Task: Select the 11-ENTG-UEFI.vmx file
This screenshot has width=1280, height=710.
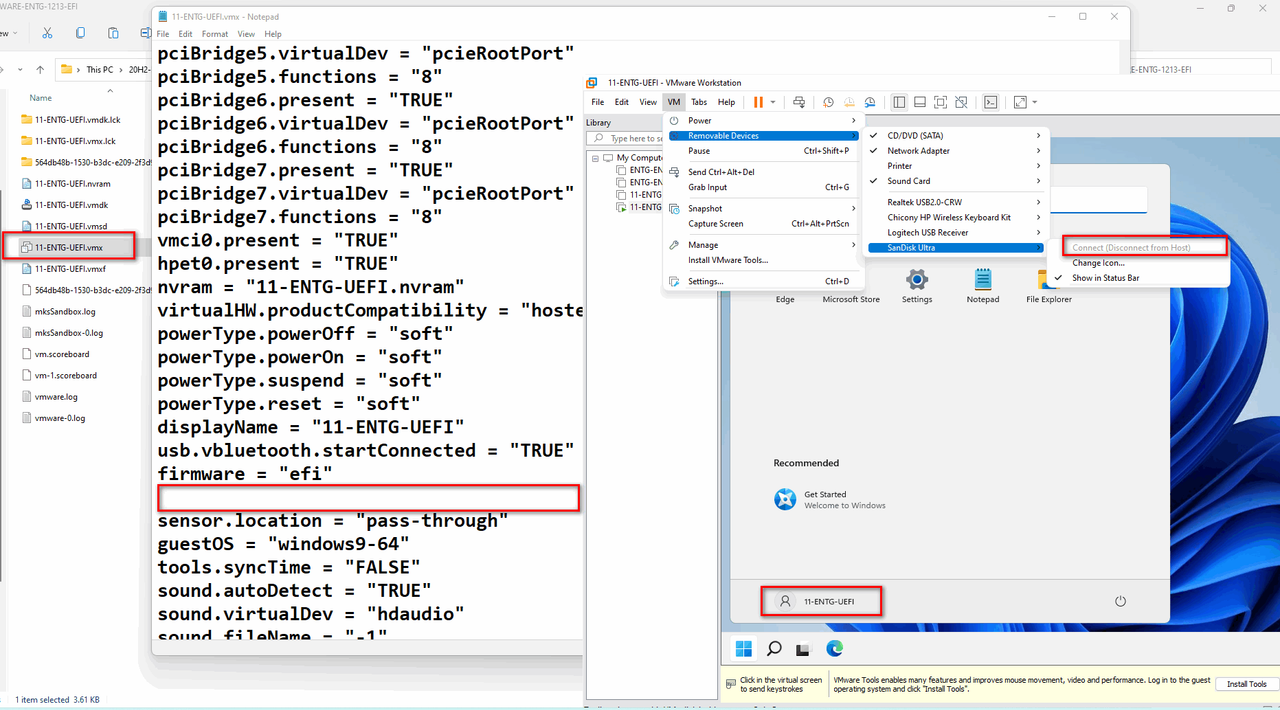Action: [68, 246]
